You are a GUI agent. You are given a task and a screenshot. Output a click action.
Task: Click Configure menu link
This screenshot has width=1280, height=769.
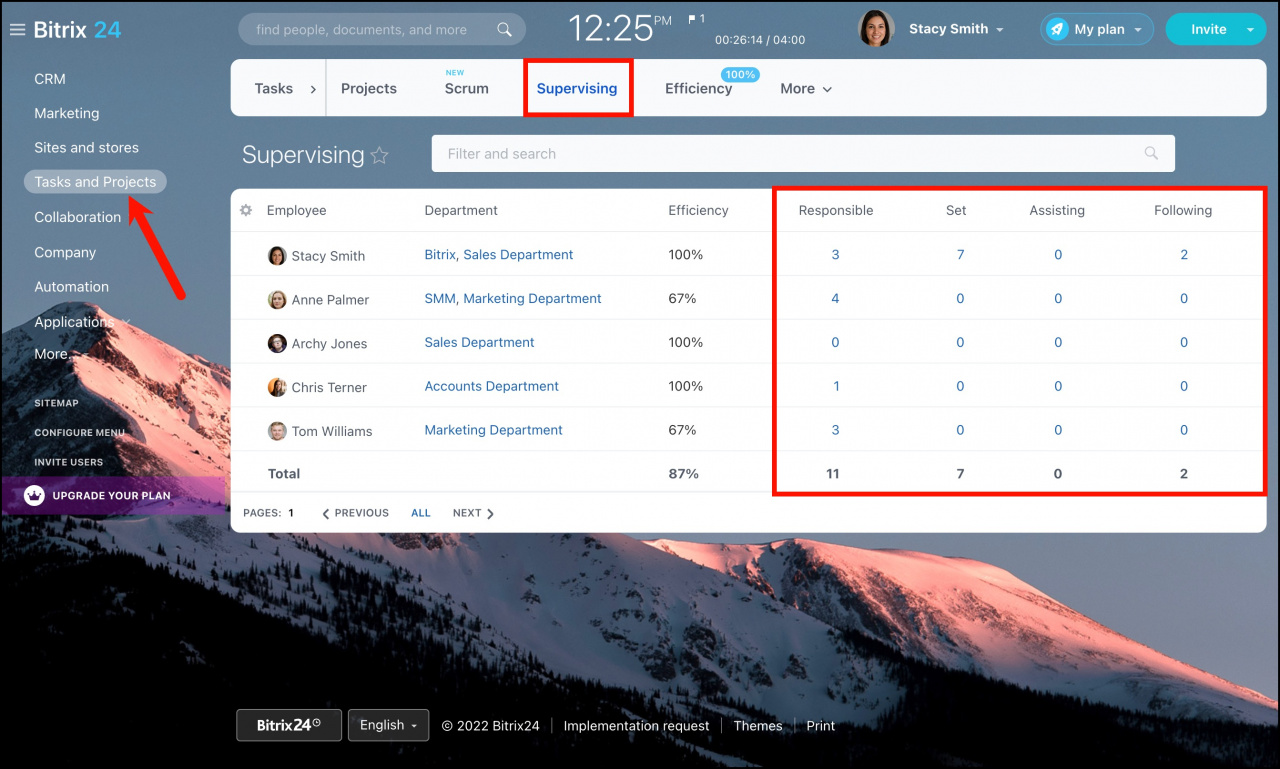(x=80, y=433)
